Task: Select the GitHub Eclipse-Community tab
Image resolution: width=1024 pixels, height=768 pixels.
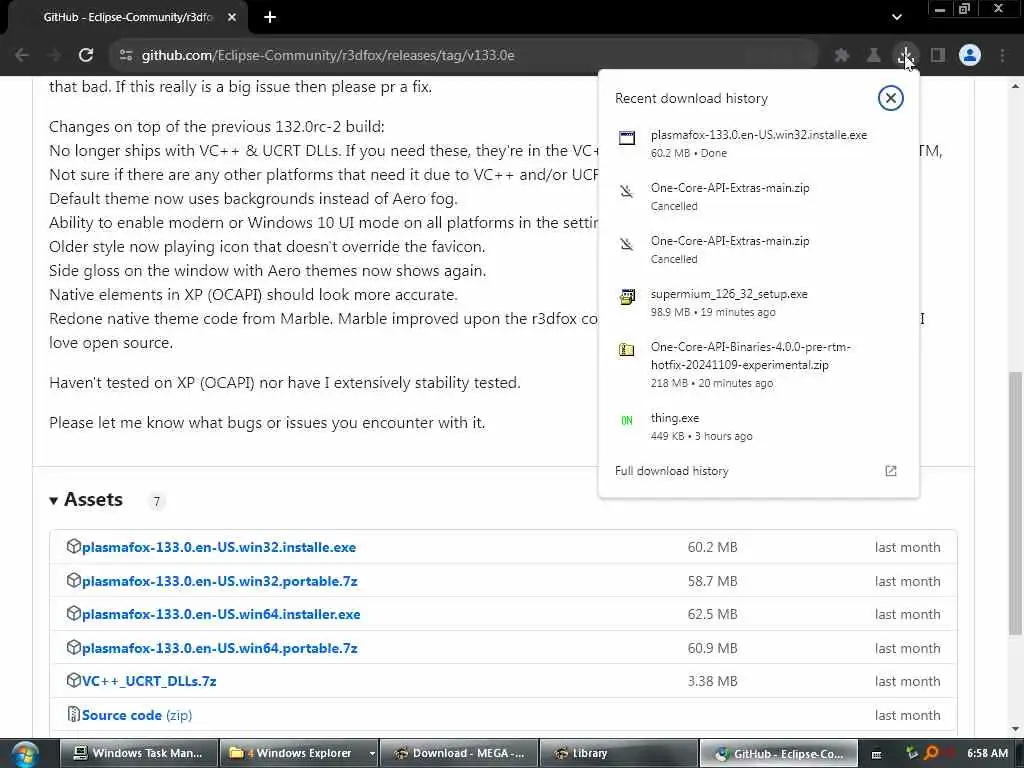Action: pyautogui.click(x=129, y=17)
